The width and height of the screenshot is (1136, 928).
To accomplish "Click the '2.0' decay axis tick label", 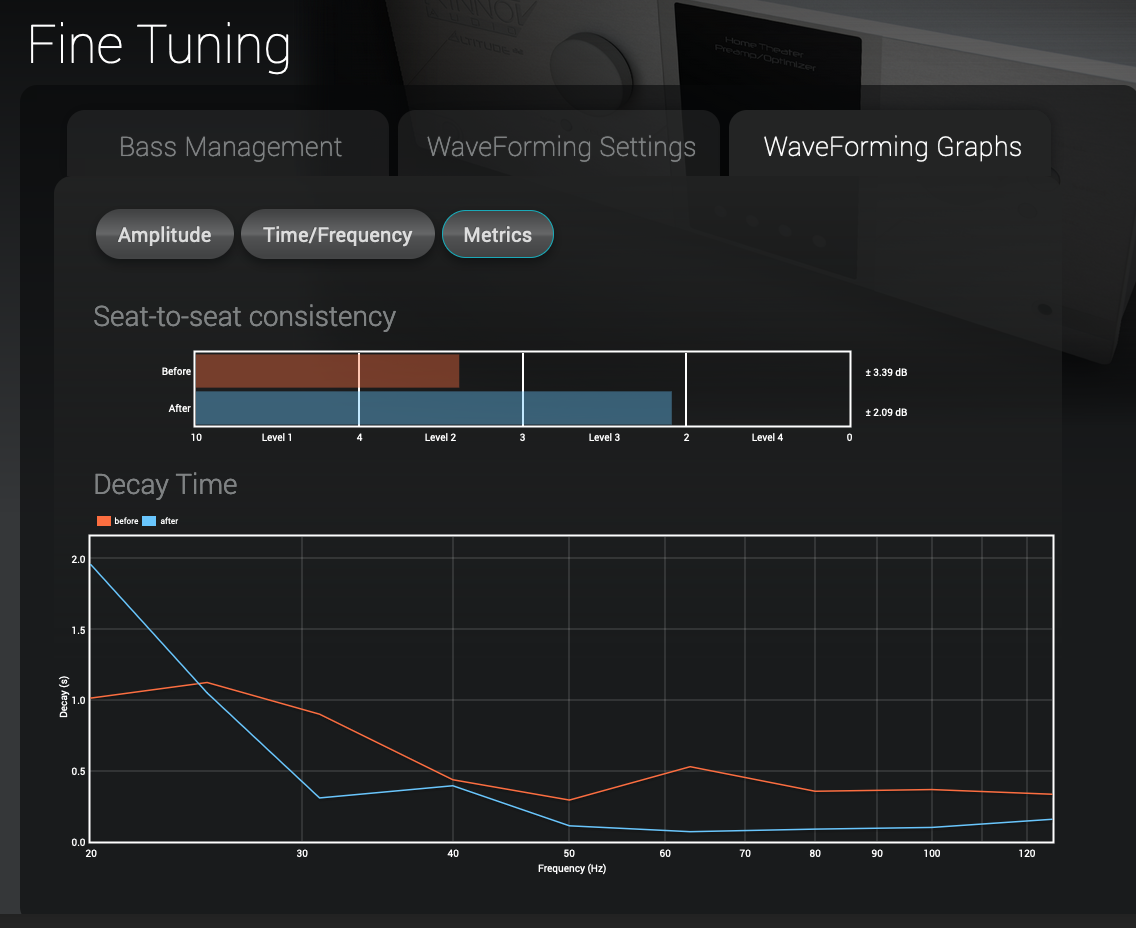I will tap(78, 559).
